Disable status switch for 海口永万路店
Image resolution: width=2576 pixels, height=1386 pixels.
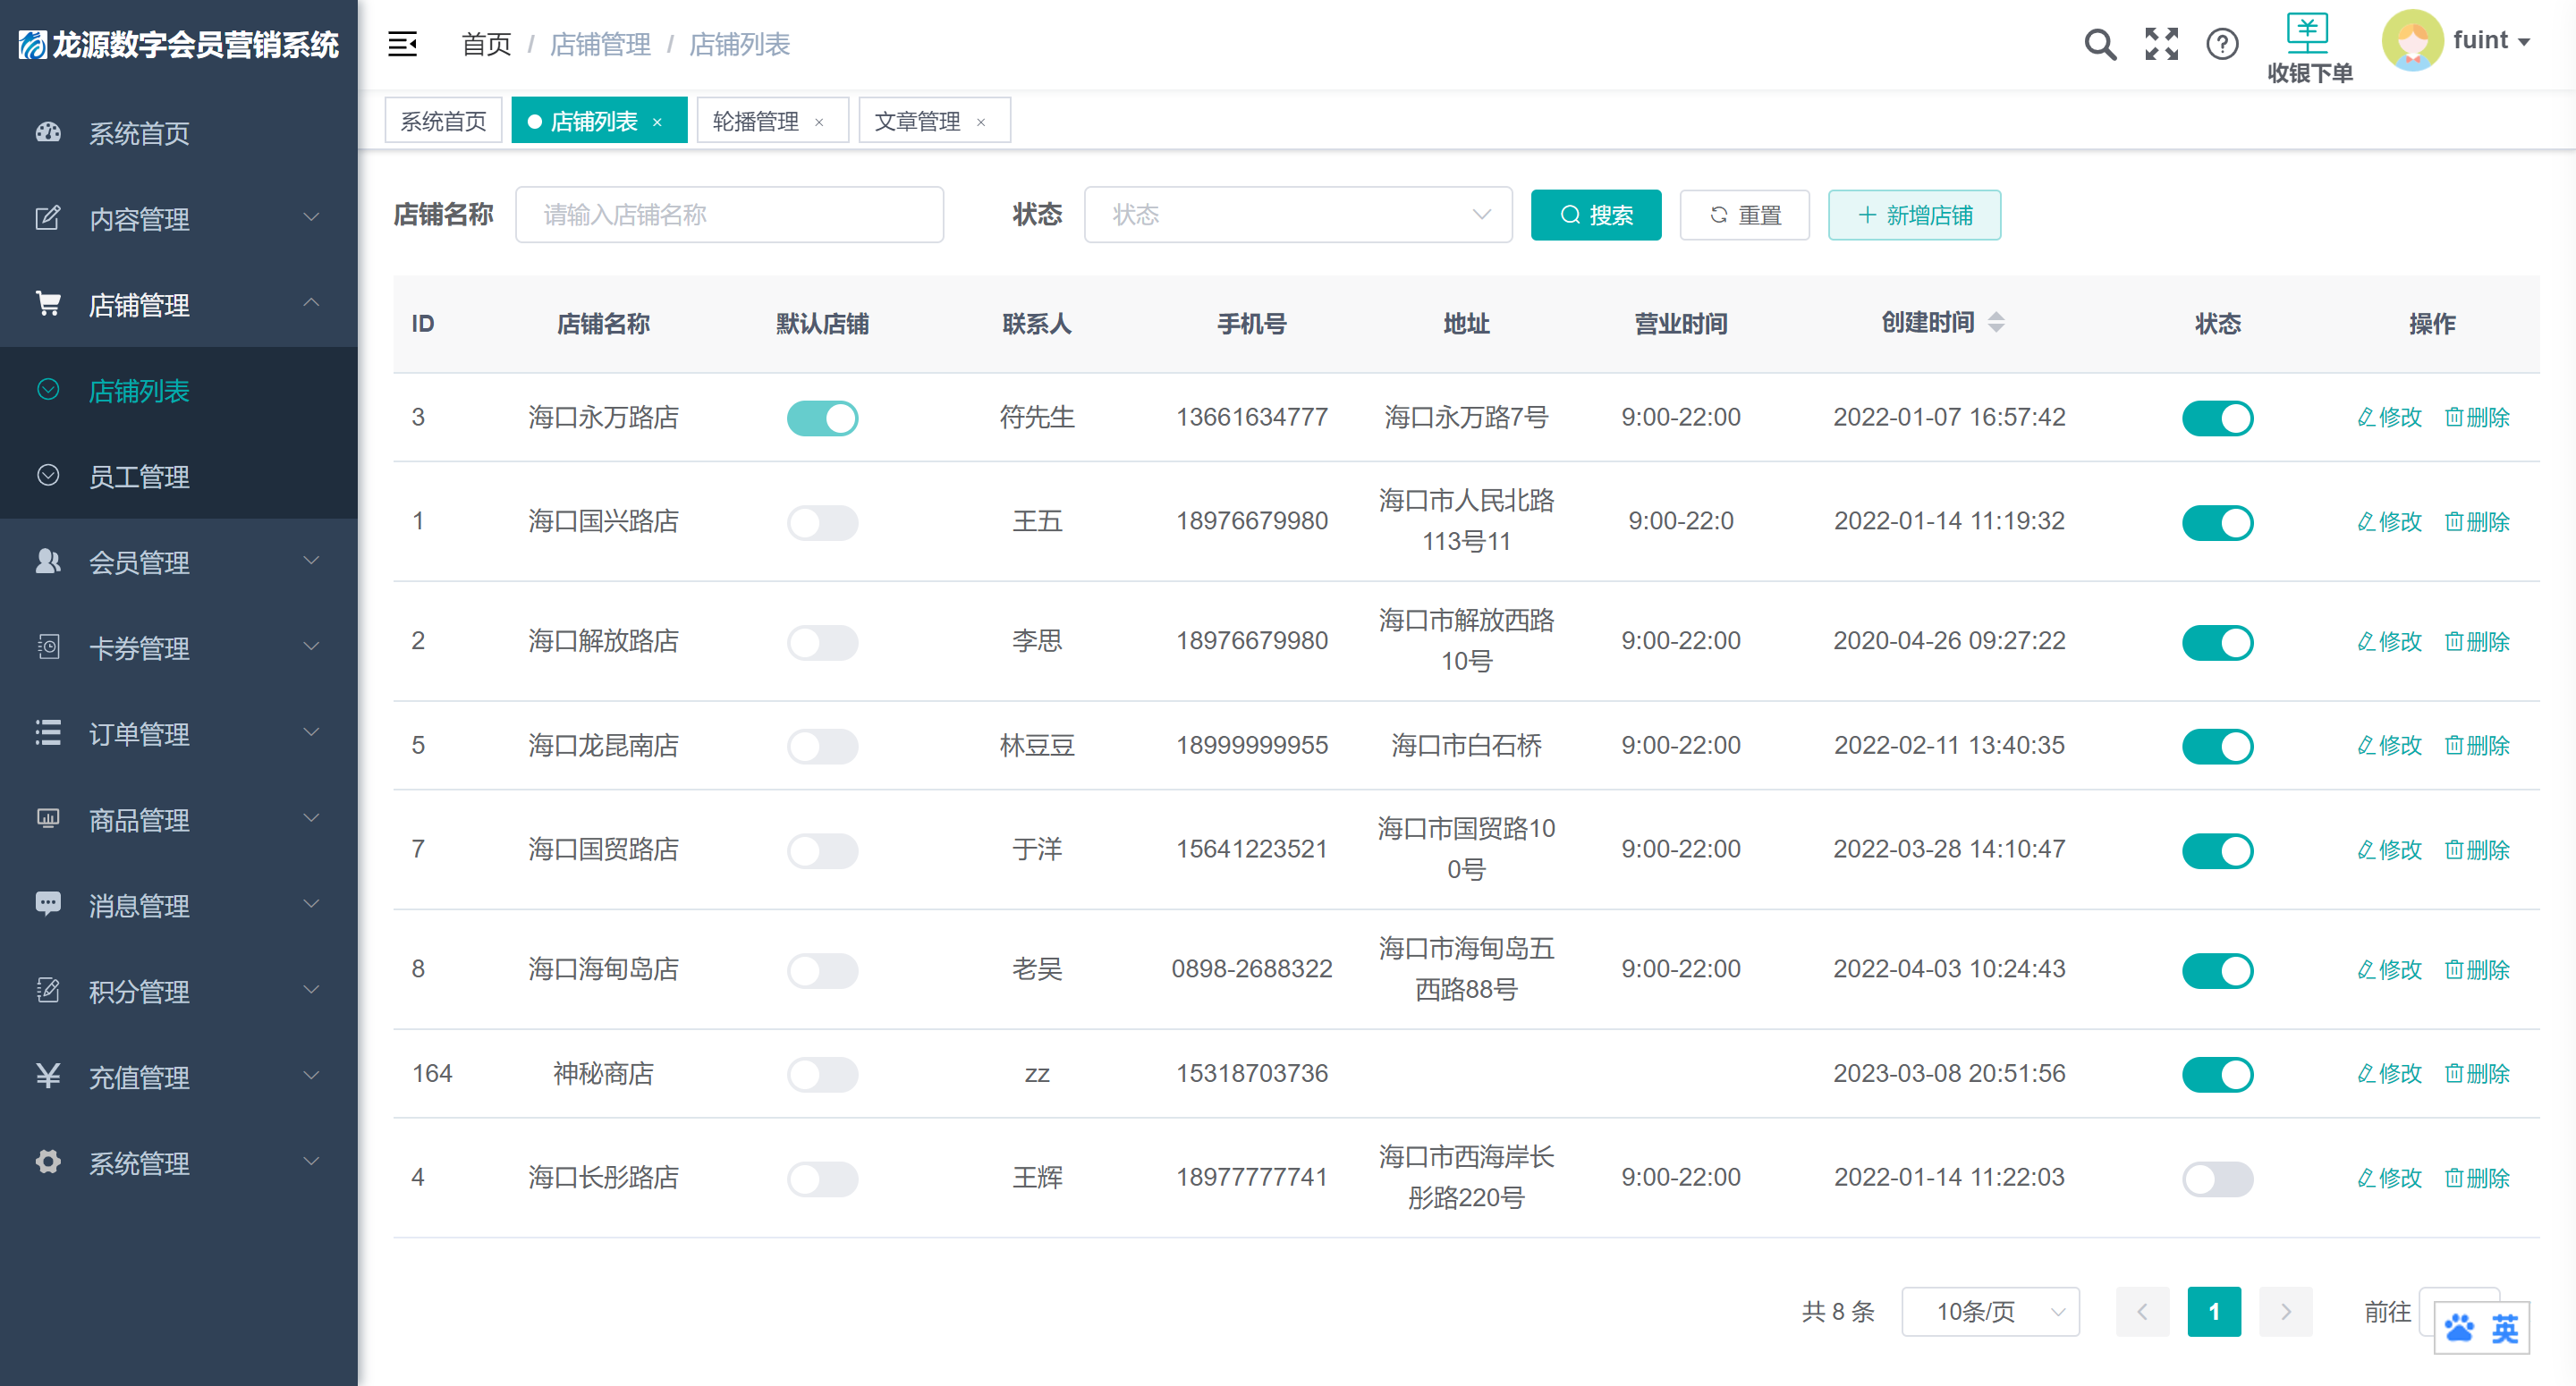pos(2217,418)
